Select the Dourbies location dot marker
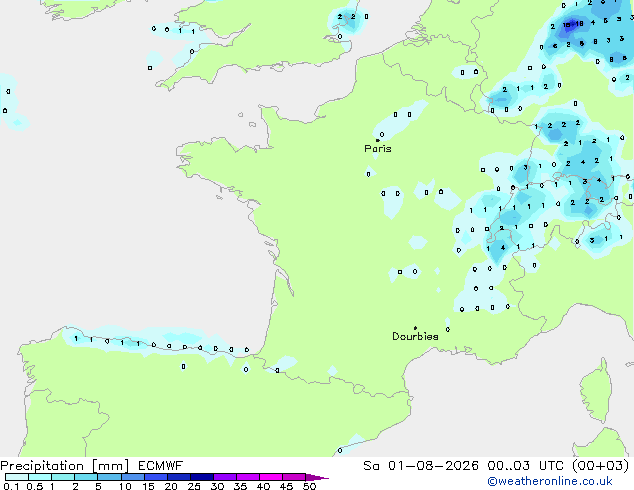Screen dimensions: 634x490 [415, 328]
